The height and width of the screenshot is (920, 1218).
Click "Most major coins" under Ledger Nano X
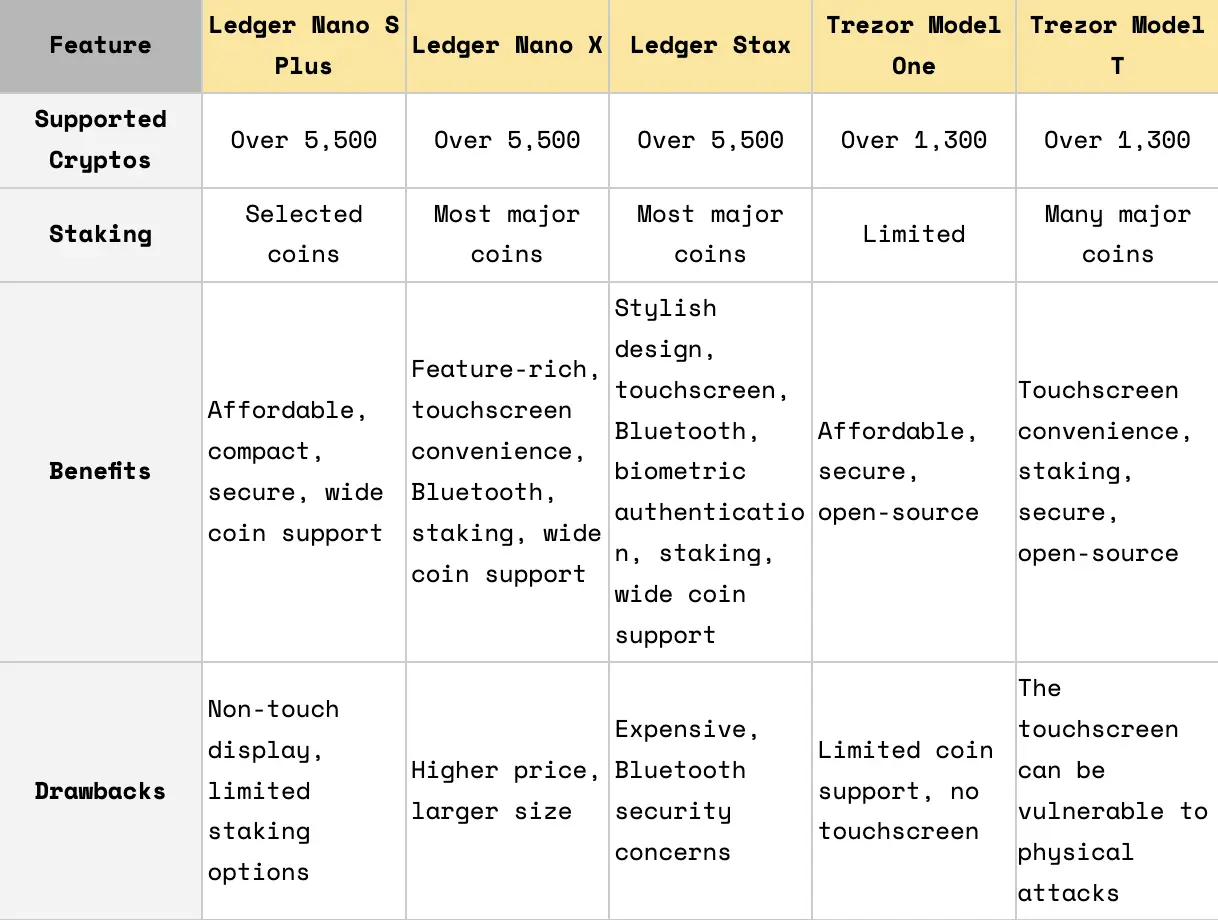507,234
